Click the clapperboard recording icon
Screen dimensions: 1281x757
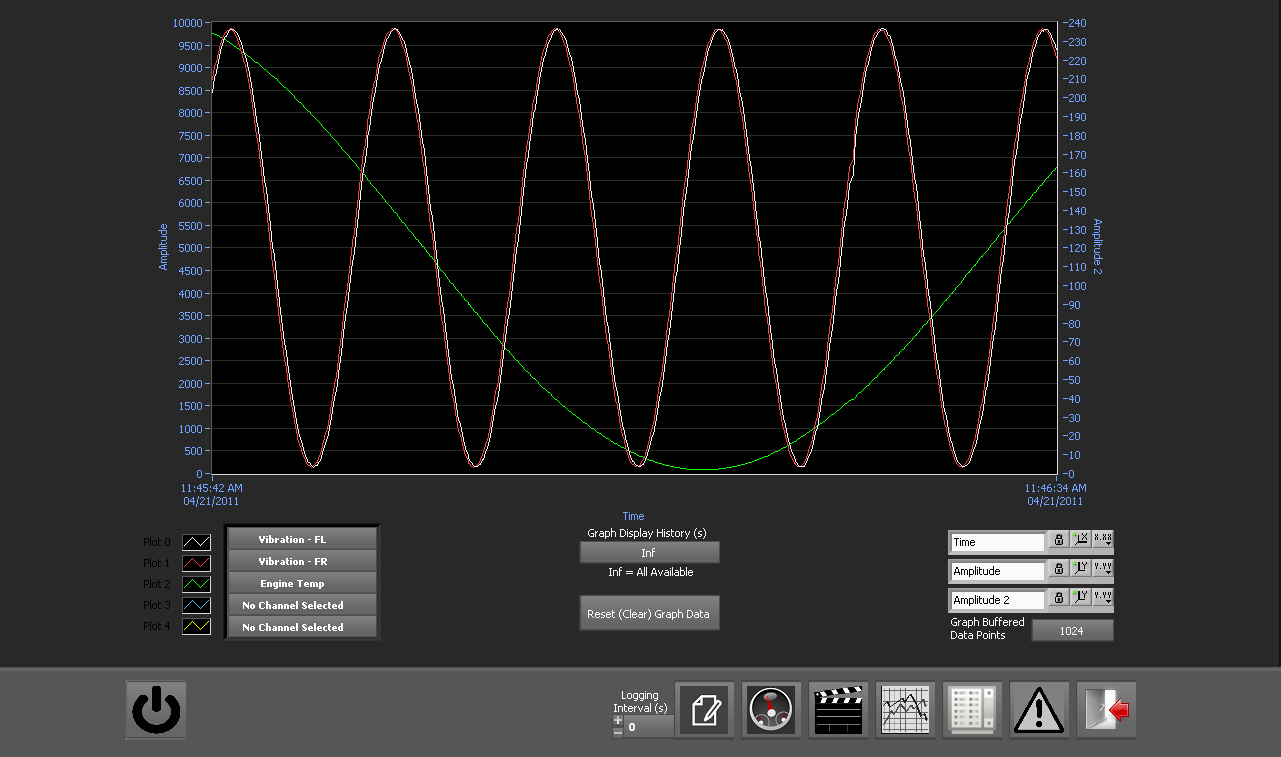tap(839, 711)
